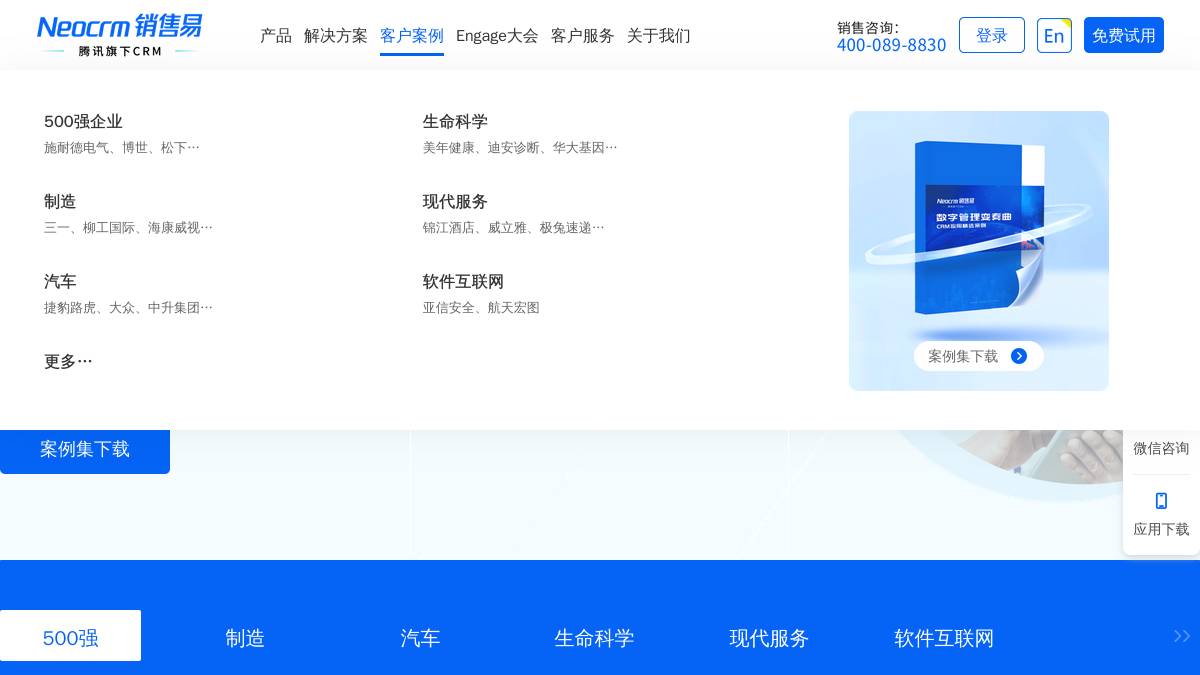Screen dimensions: 1200x675
Task: Click the arrow icon on 案例集下载 pill
Action: coord(1019,356)
